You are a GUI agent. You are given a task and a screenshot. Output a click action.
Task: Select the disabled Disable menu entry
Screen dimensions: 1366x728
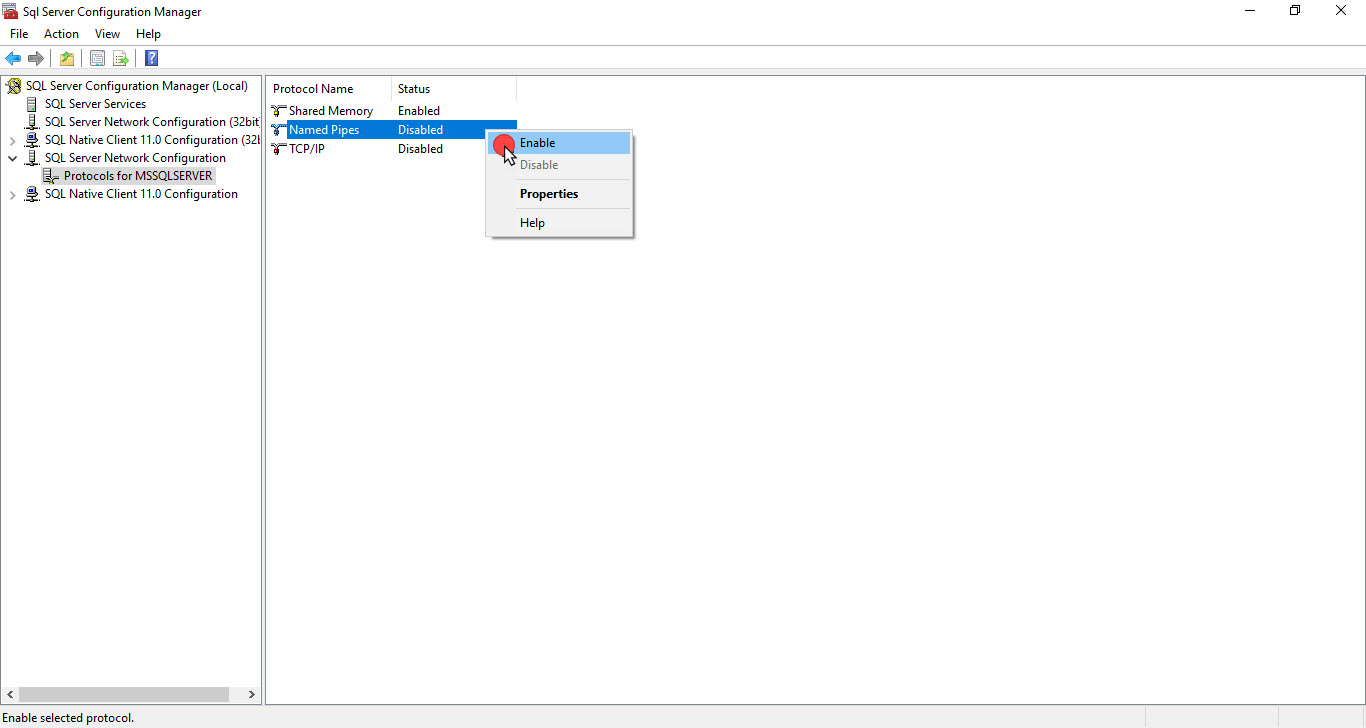click(537, 164)
